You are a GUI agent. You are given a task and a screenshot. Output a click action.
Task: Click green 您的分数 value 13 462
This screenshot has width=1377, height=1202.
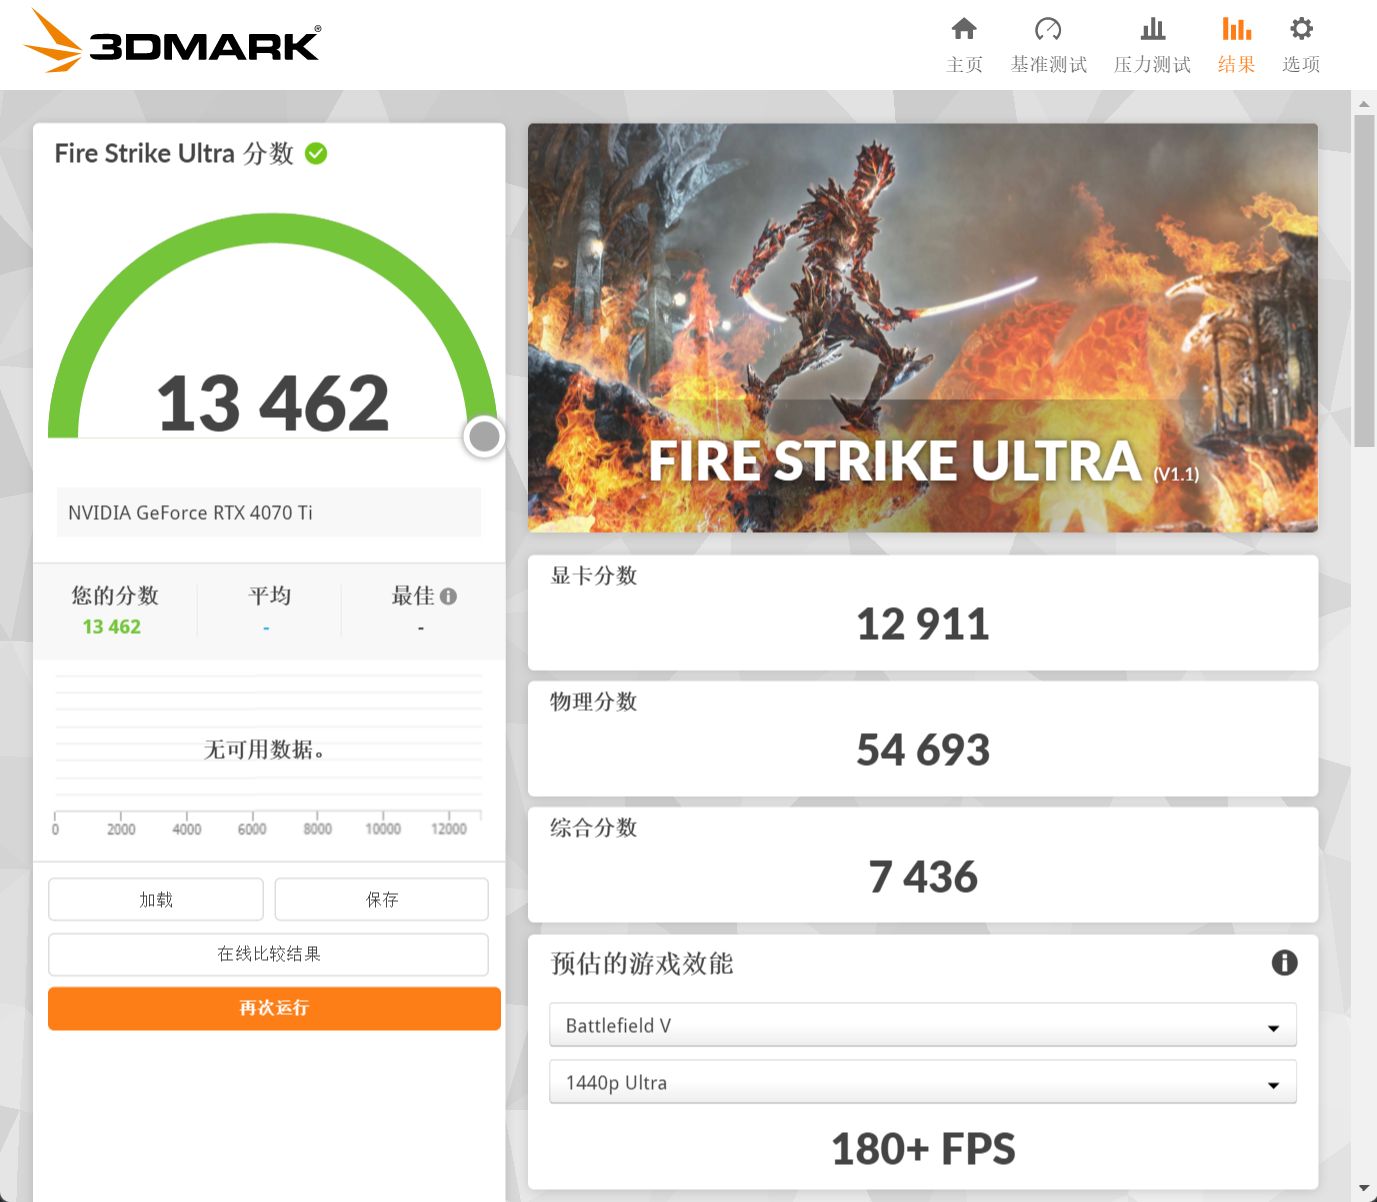pos(112,627)
